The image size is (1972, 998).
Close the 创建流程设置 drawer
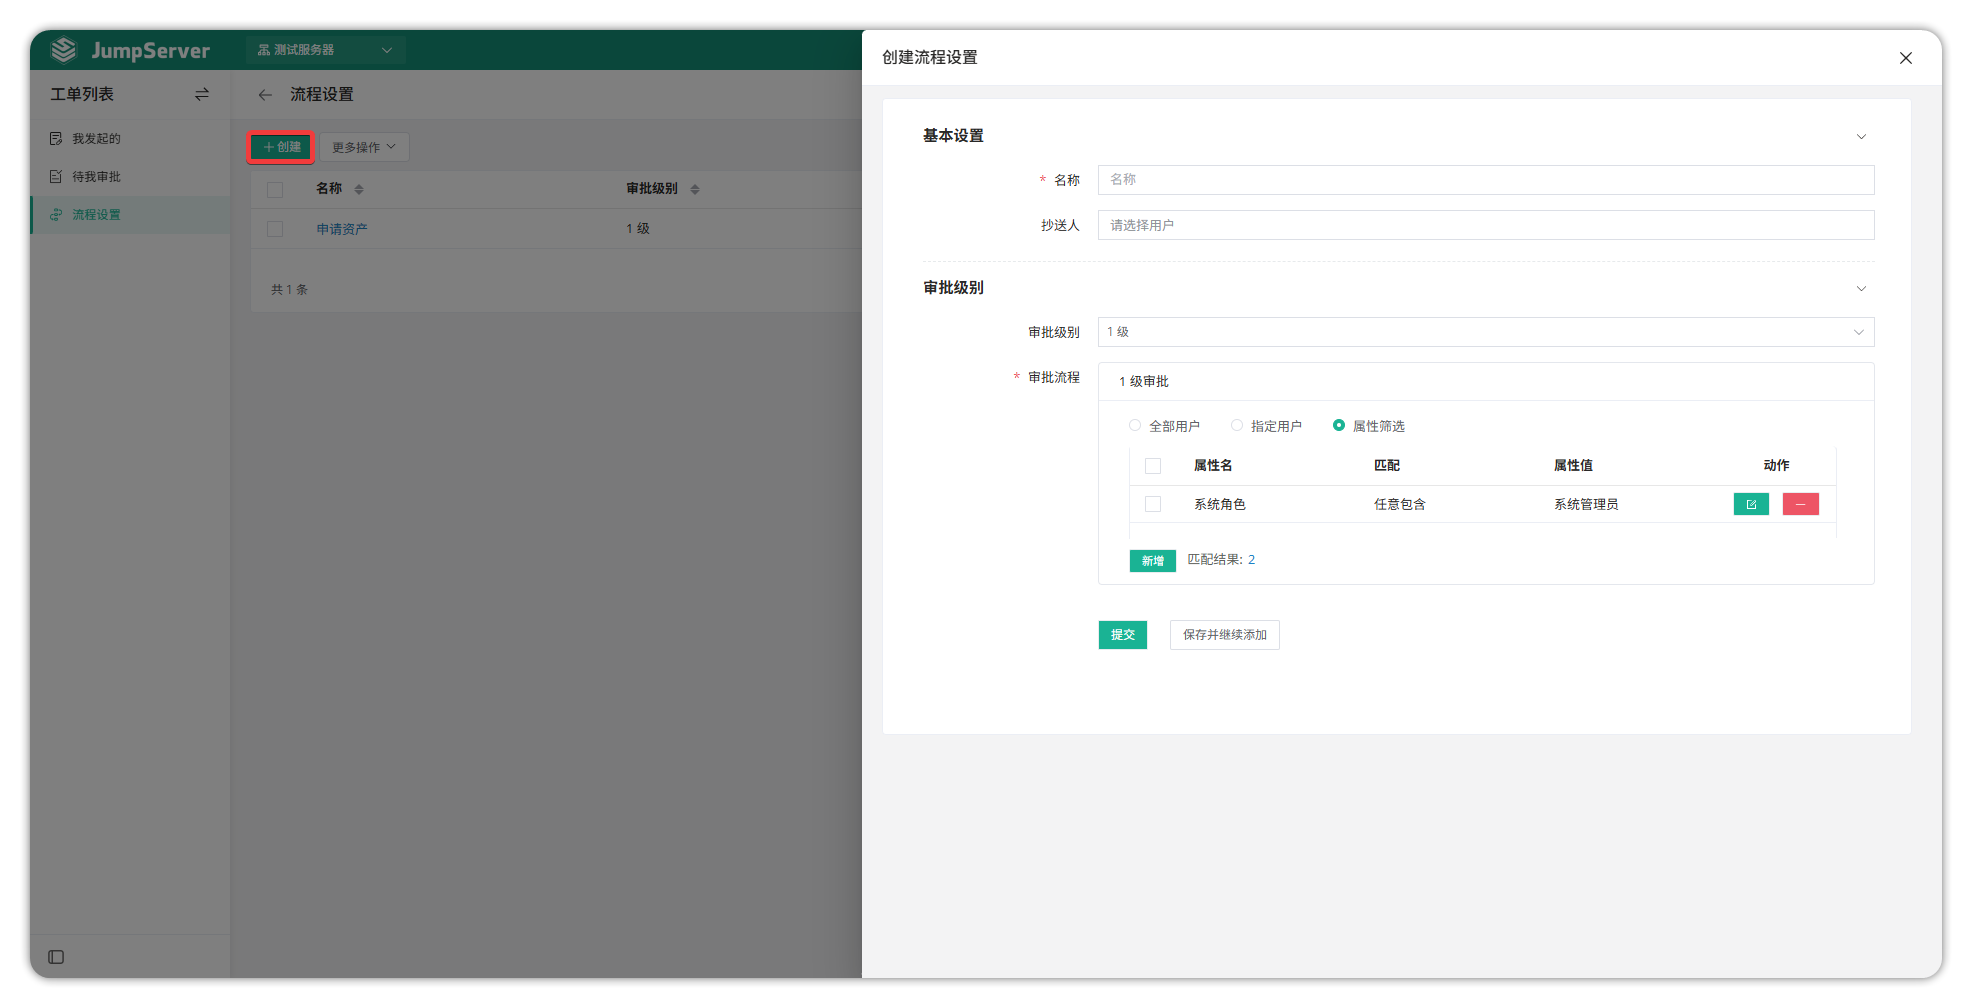[x=1906, y=58]
